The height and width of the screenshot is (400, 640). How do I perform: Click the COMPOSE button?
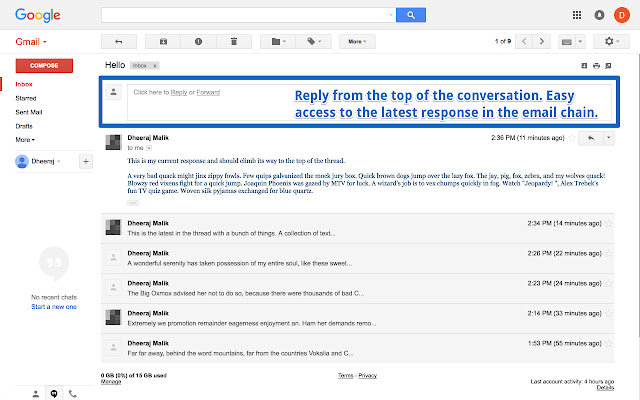coord(44,65)
